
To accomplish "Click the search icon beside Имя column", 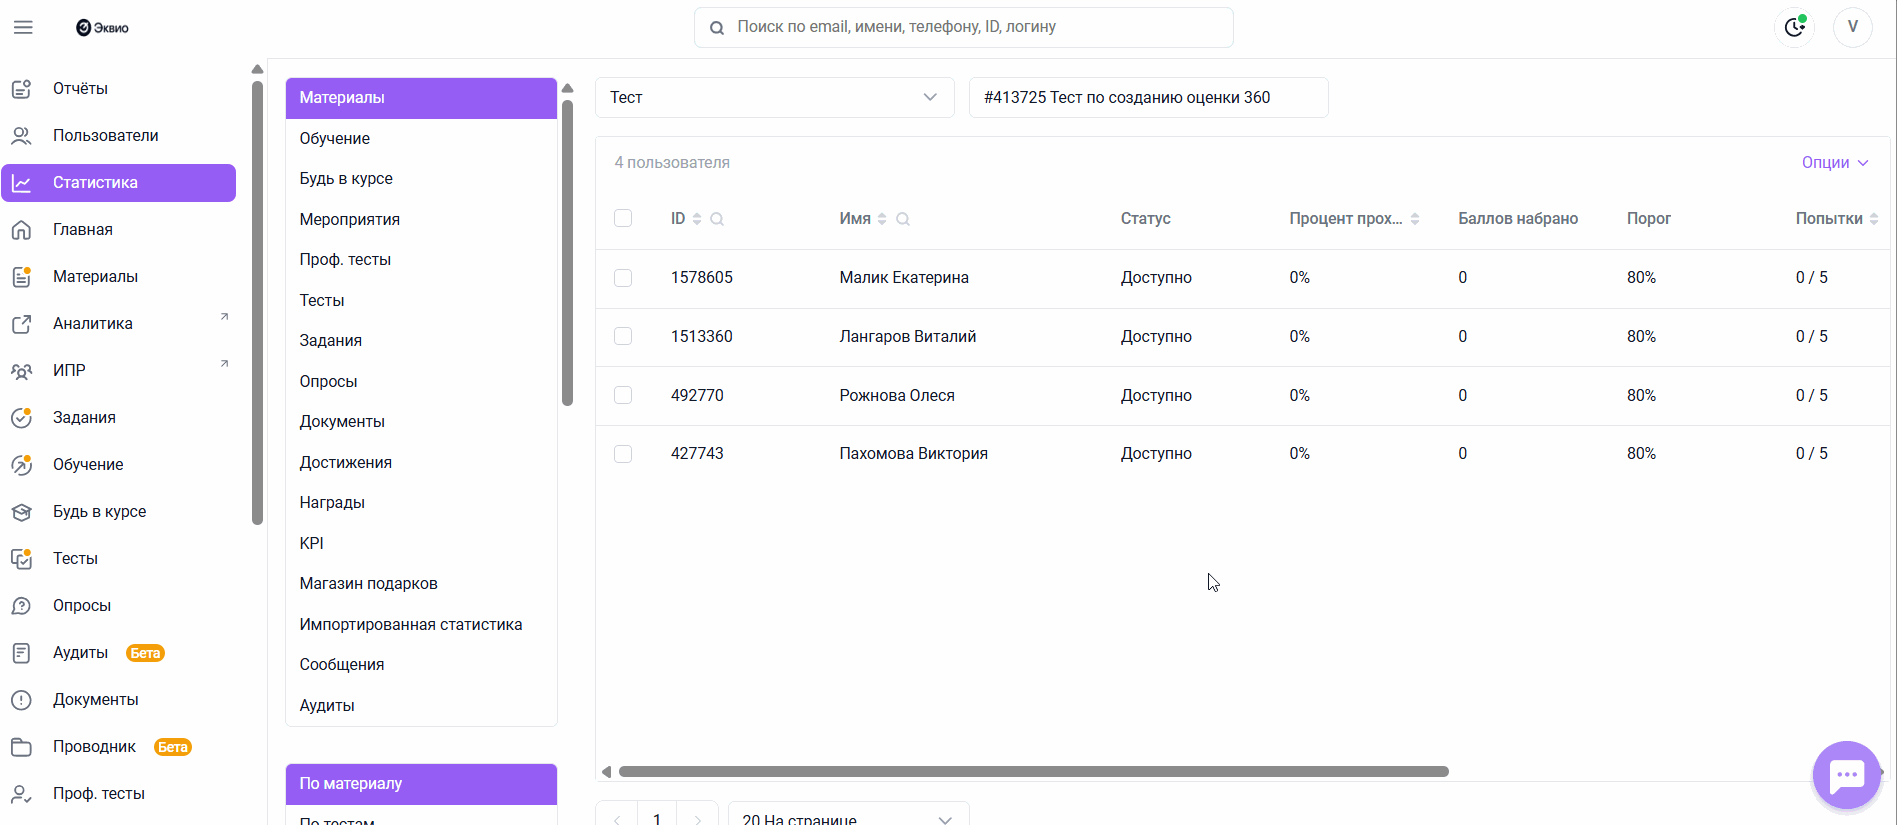I will click(903, 219).
